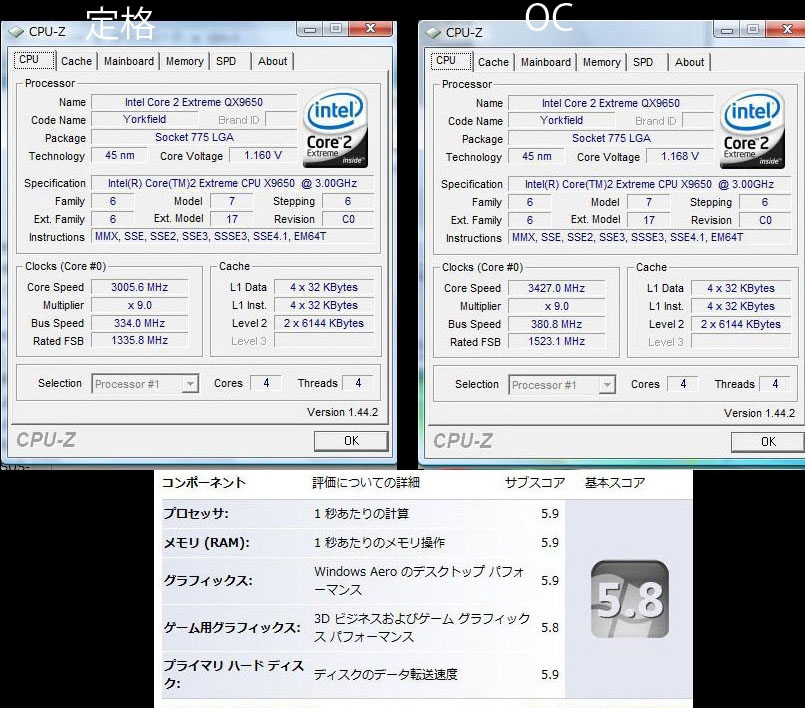805x708 pixels.
Task: Click the 45 nm Technology value in left window
Action: pyautogui.click(x=120, y=156)
